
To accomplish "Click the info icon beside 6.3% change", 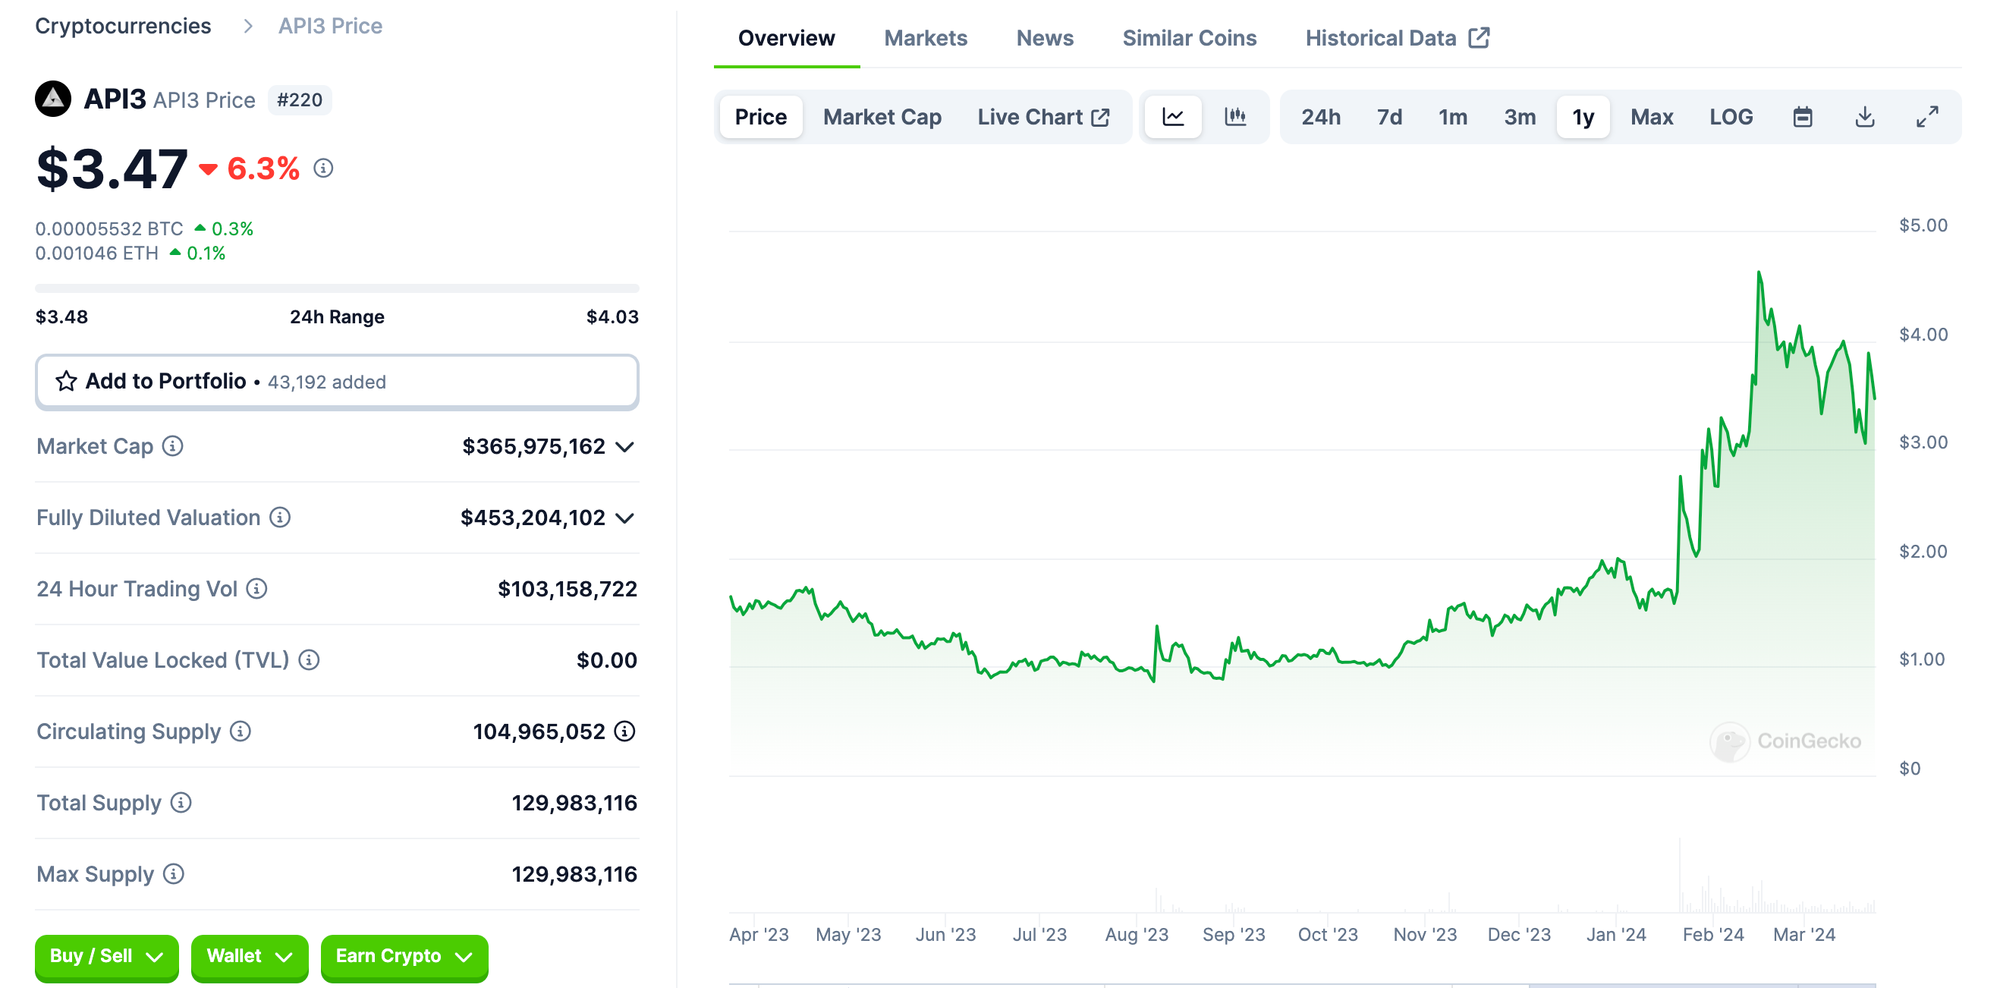I will click(323, 168).
